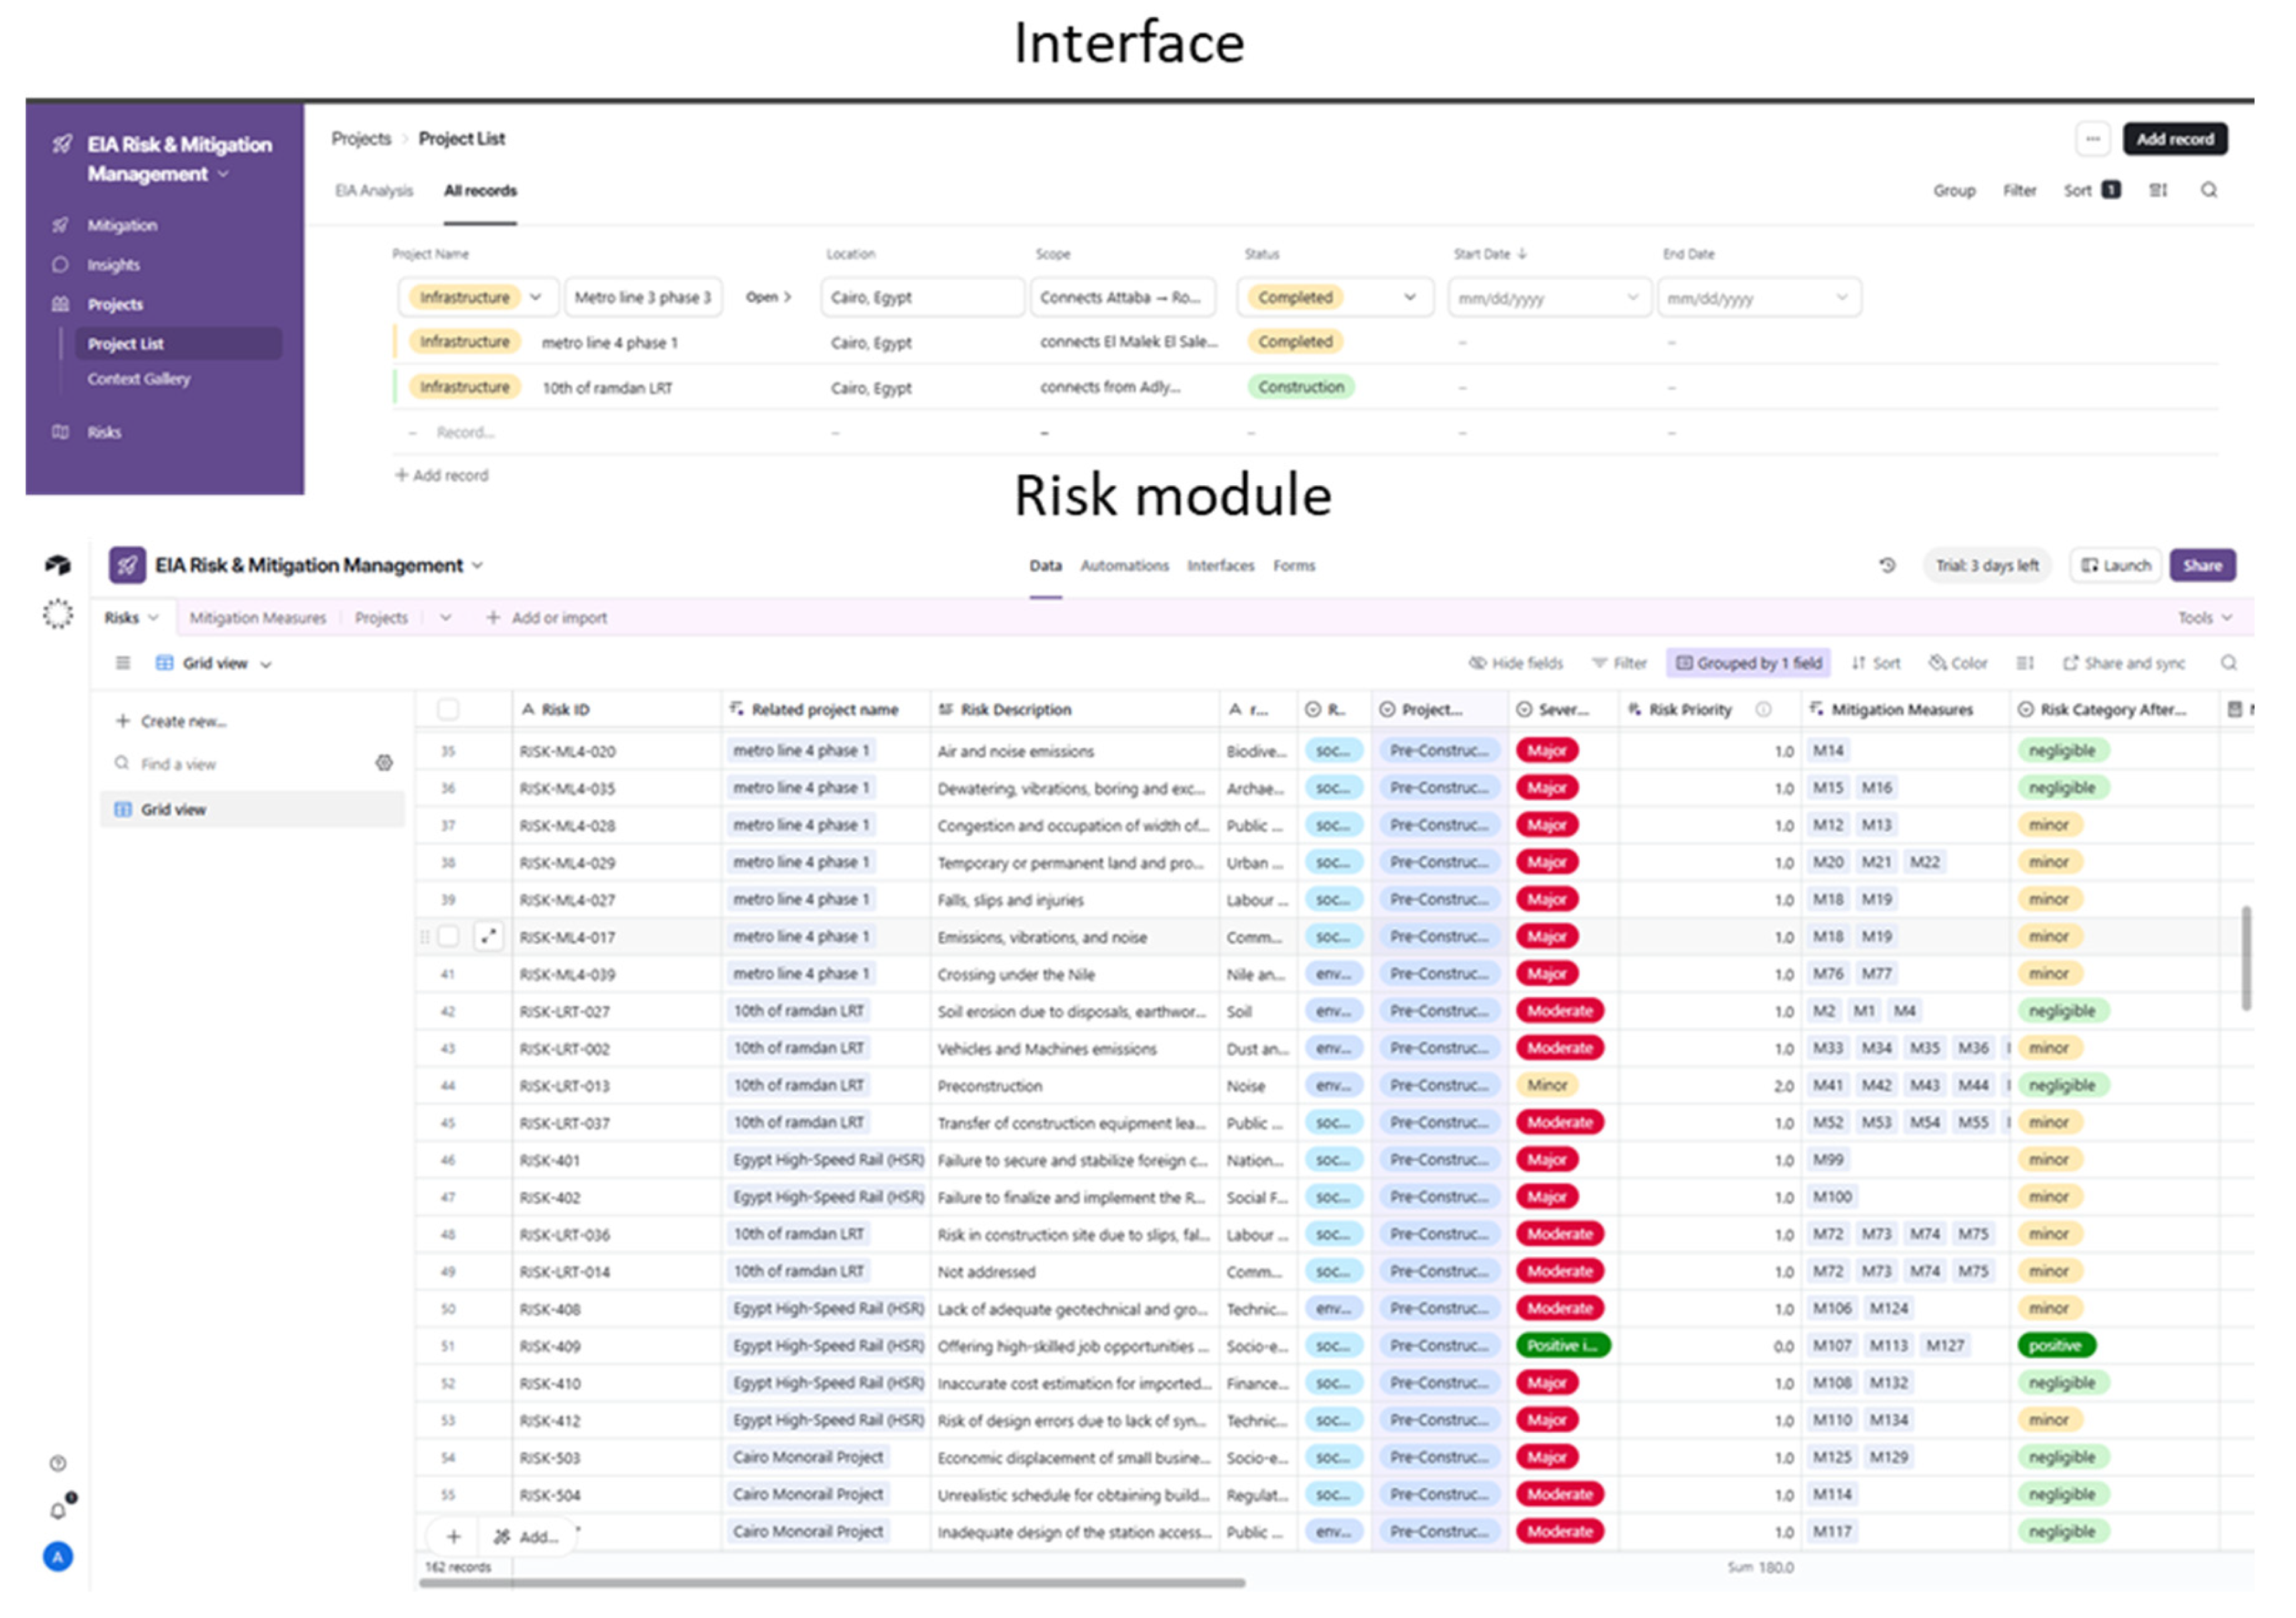This screenshot has width=2296, height=1618.
Task: Switch to the Automations tab
Action: click(x=1124, y=565)
